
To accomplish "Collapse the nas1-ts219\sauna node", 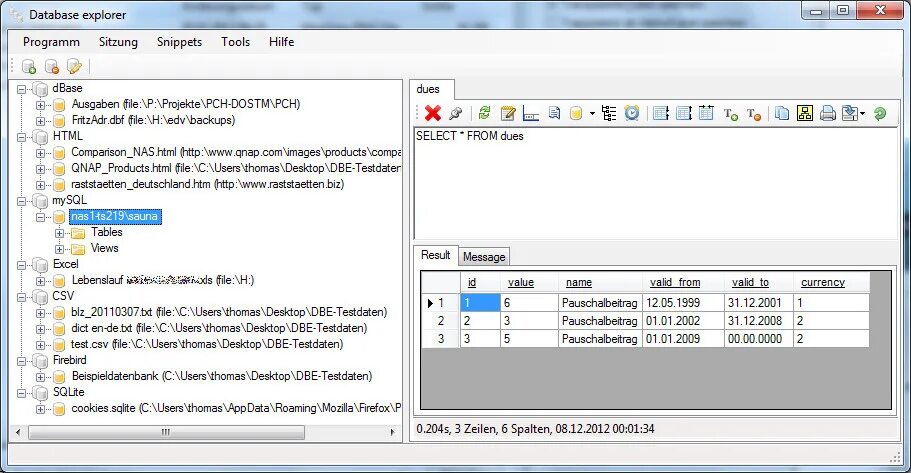I will coord(40,217).
